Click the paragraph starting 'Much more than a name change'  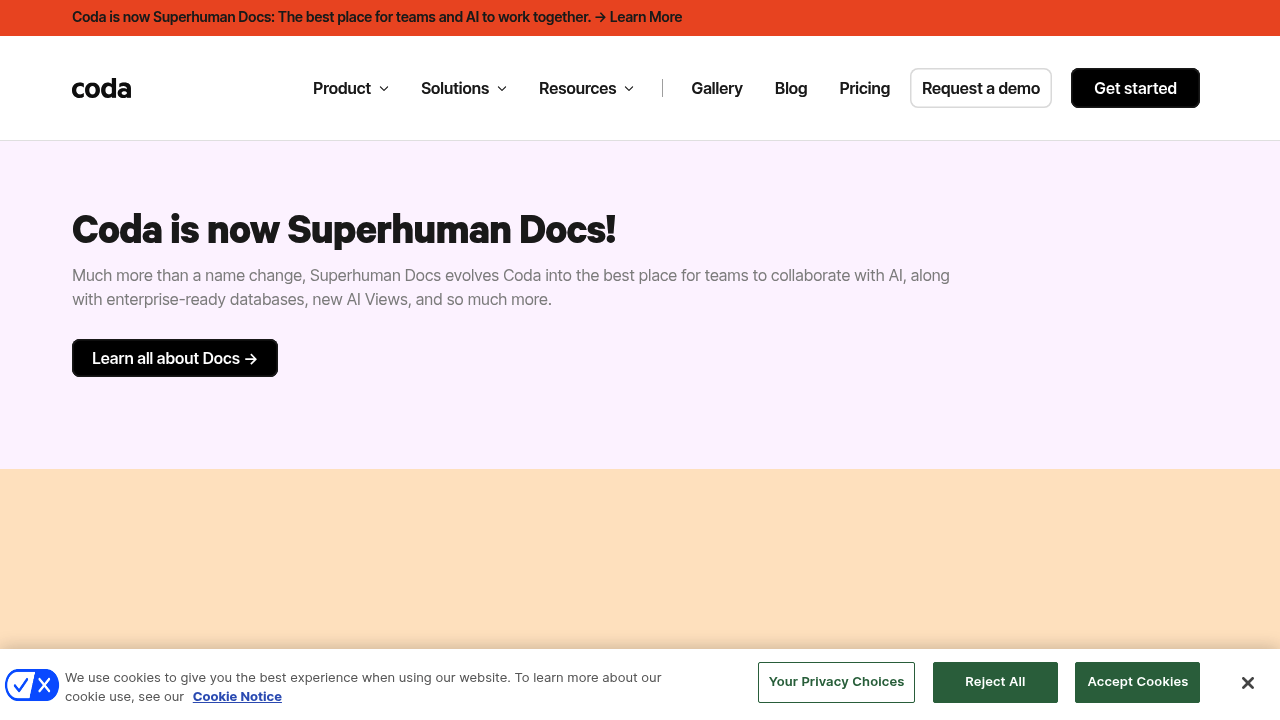tap(511, 287)
